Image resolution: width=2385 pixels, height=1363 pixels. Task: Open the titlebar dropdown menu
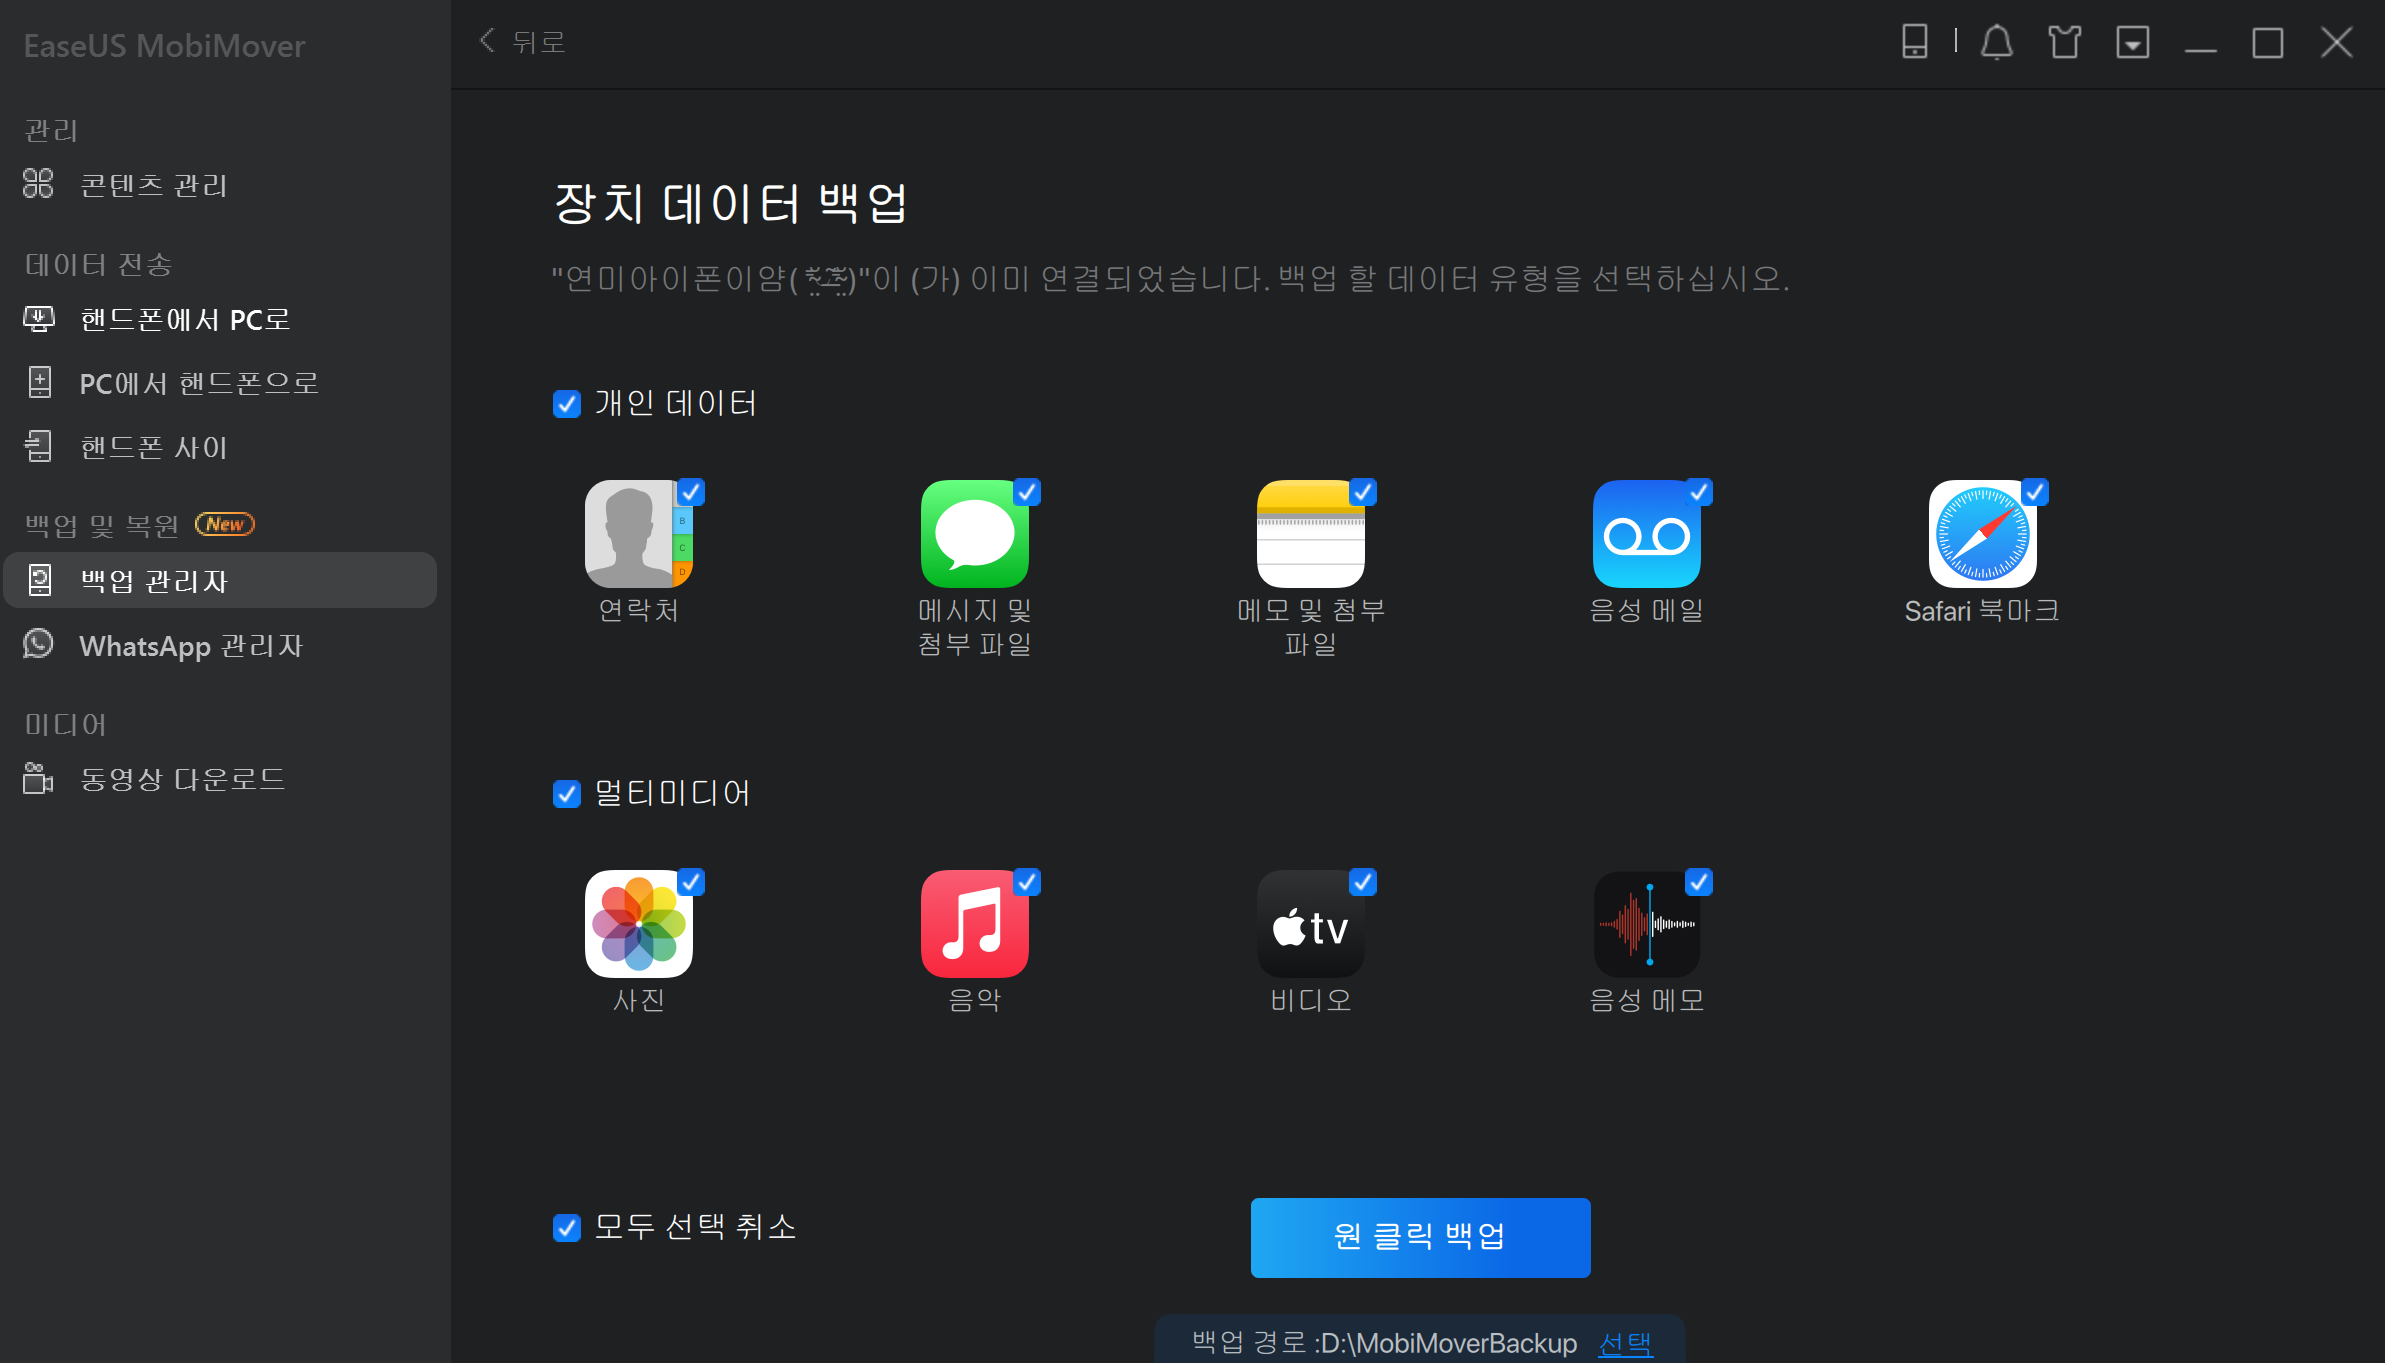pos(2132,42)
